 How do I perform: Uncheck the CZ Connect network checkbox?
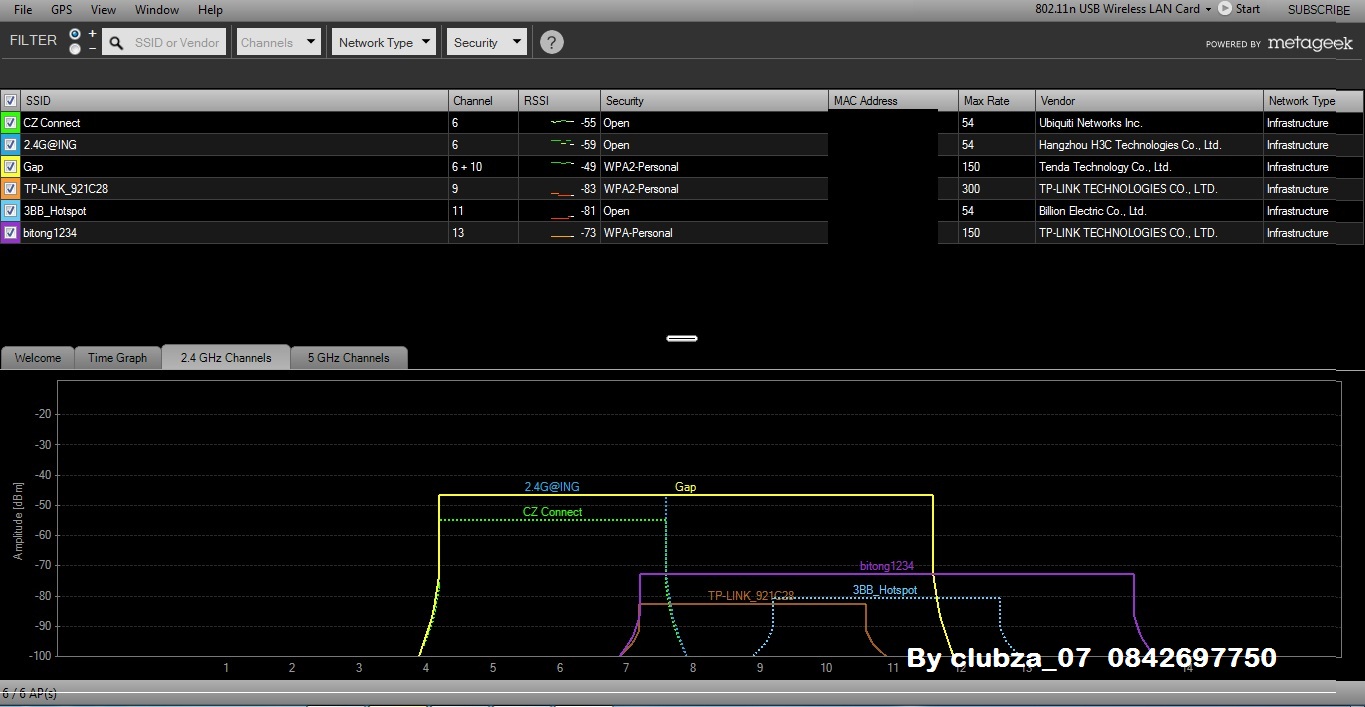pyautogui.click(x=11, y=123)
